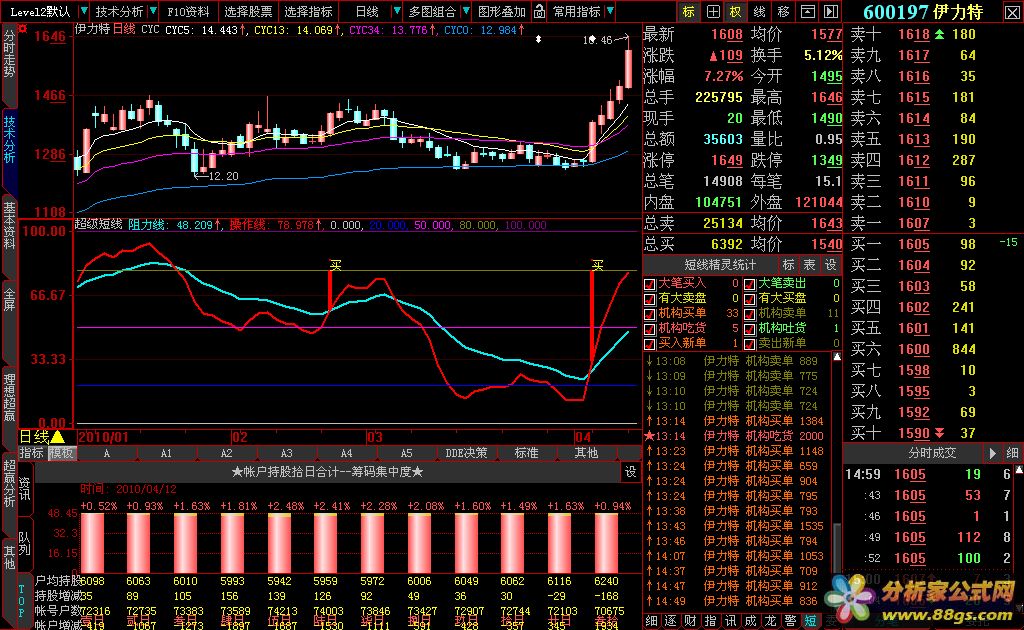This screenshot has width=1024, height=630.
Task: Open the 多图组合 dropdown menu
Action: click(432, 12)
